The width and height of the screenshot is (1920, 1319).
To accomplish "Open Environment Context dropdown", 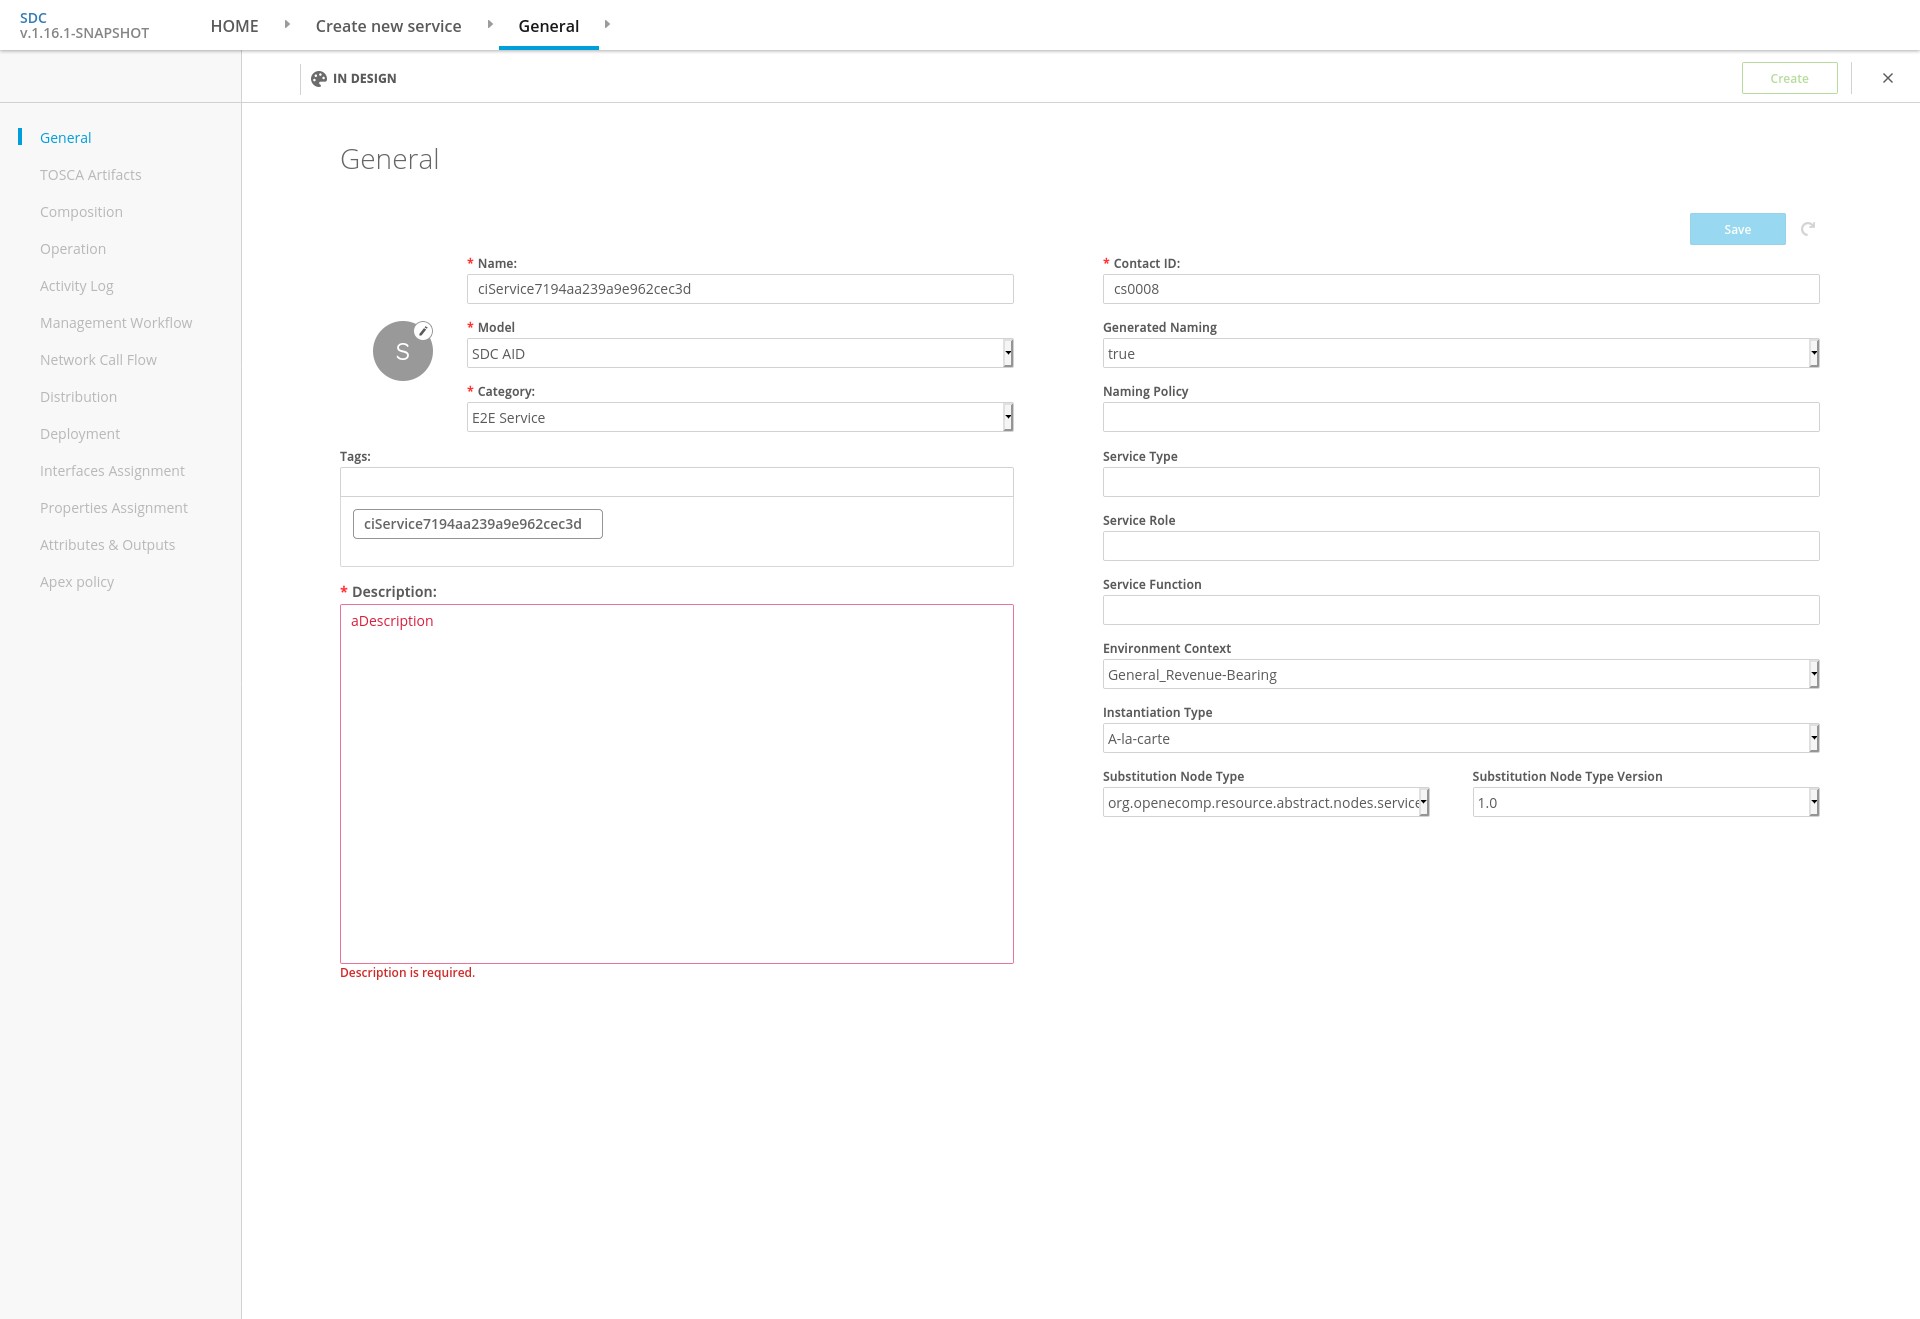I will click(x=1460, y=674).
